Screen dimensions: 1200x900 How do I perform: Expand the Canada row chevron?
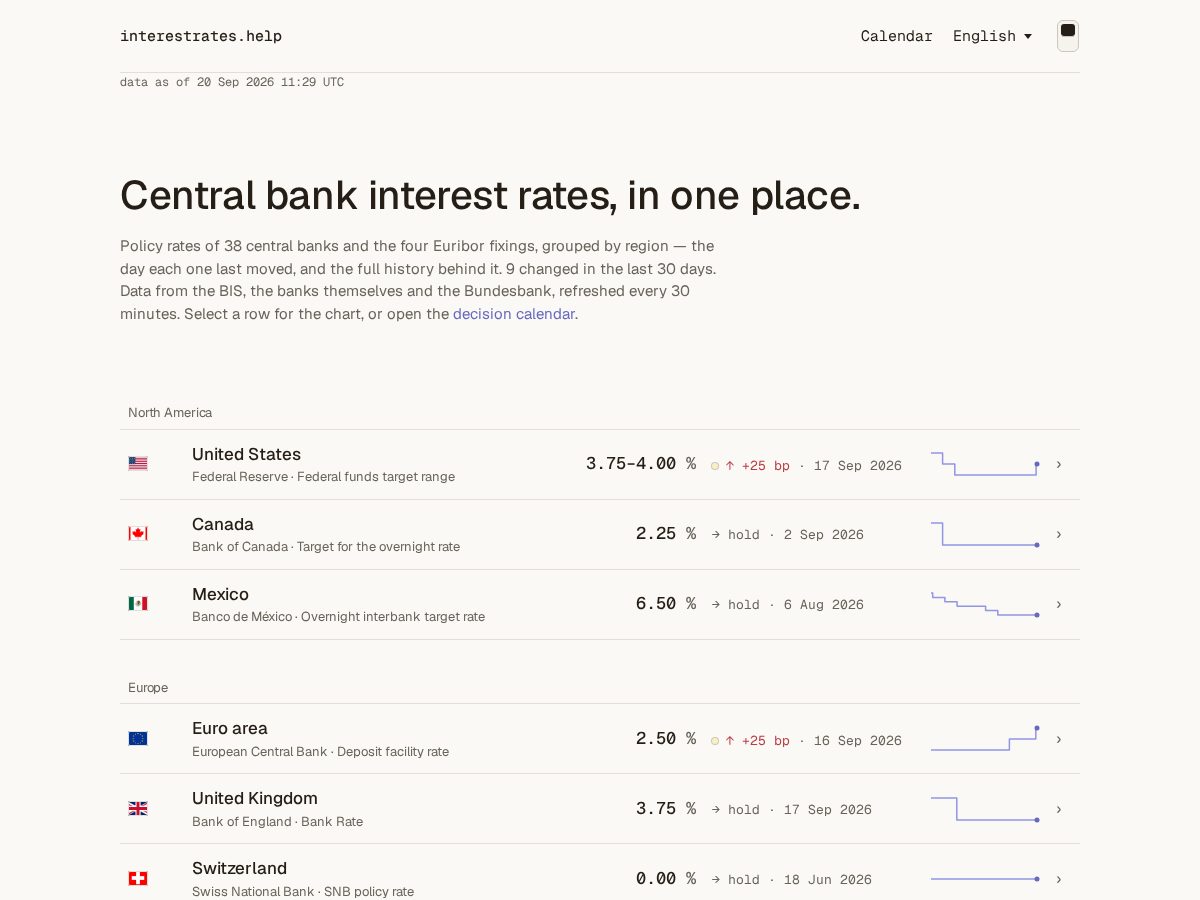1059,535
